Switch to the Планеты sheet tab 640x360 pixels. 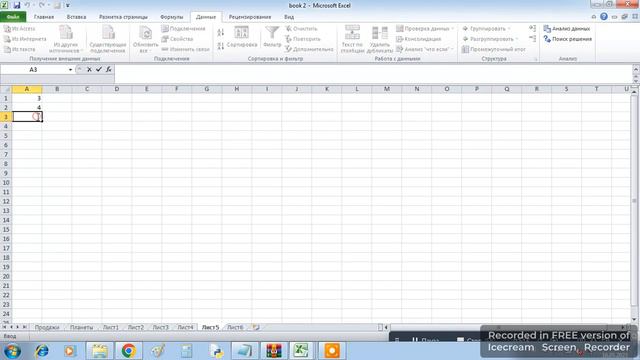81,327
